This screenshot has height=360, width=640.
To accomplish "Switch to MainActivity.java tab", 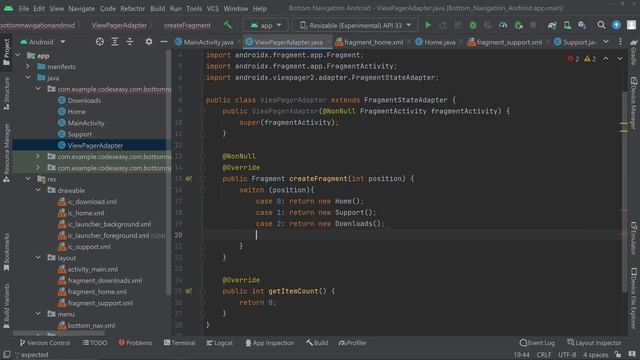I will pyautogui.click(x=204, y=42).
